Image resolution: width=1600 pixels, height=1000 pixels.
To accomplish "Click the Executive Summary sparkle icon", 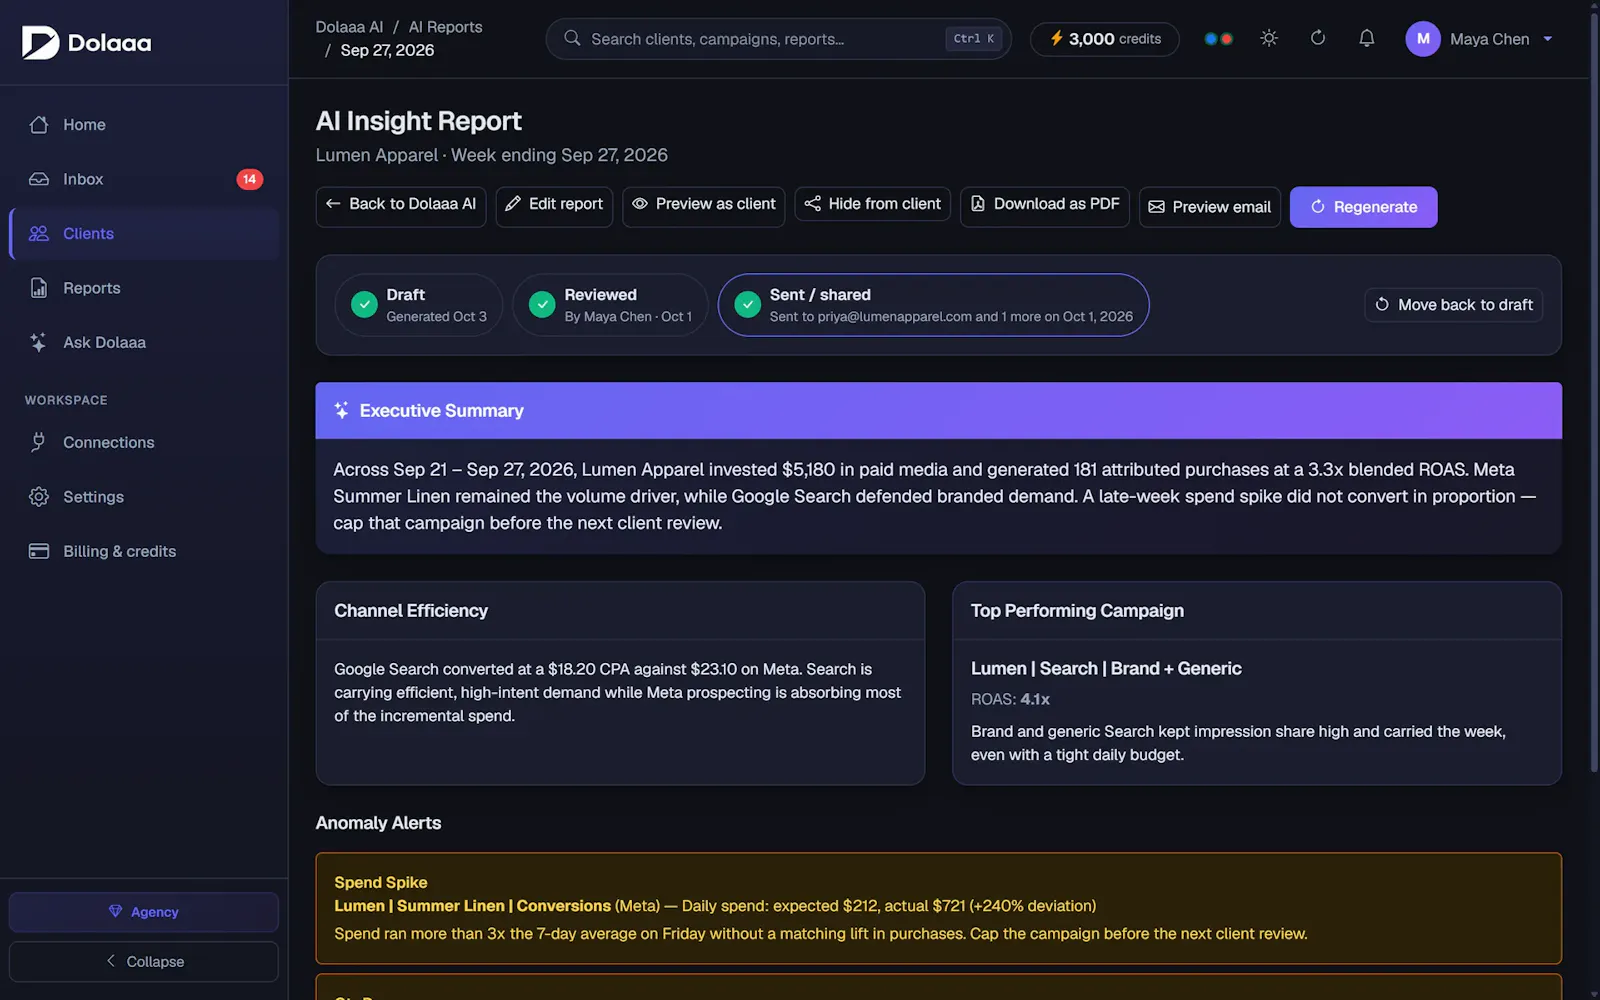I will (341, 410).
